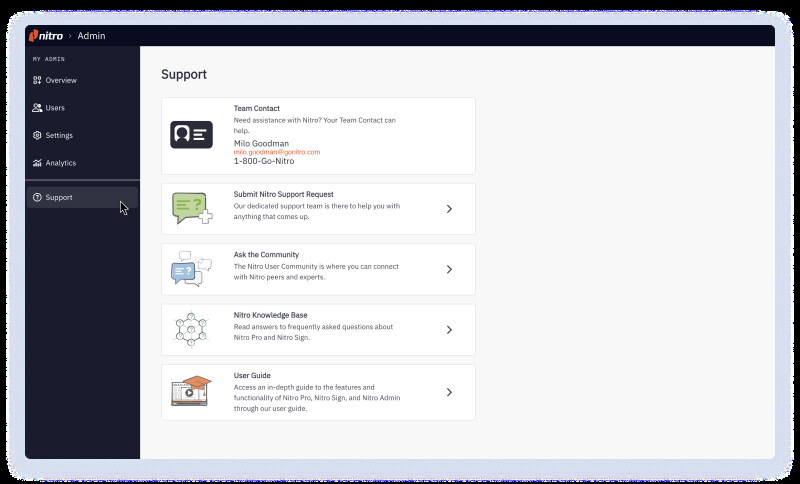Go to Overview in the sidebar menu
The width and height of the screenshot is (800, 484).
point(61,80)
